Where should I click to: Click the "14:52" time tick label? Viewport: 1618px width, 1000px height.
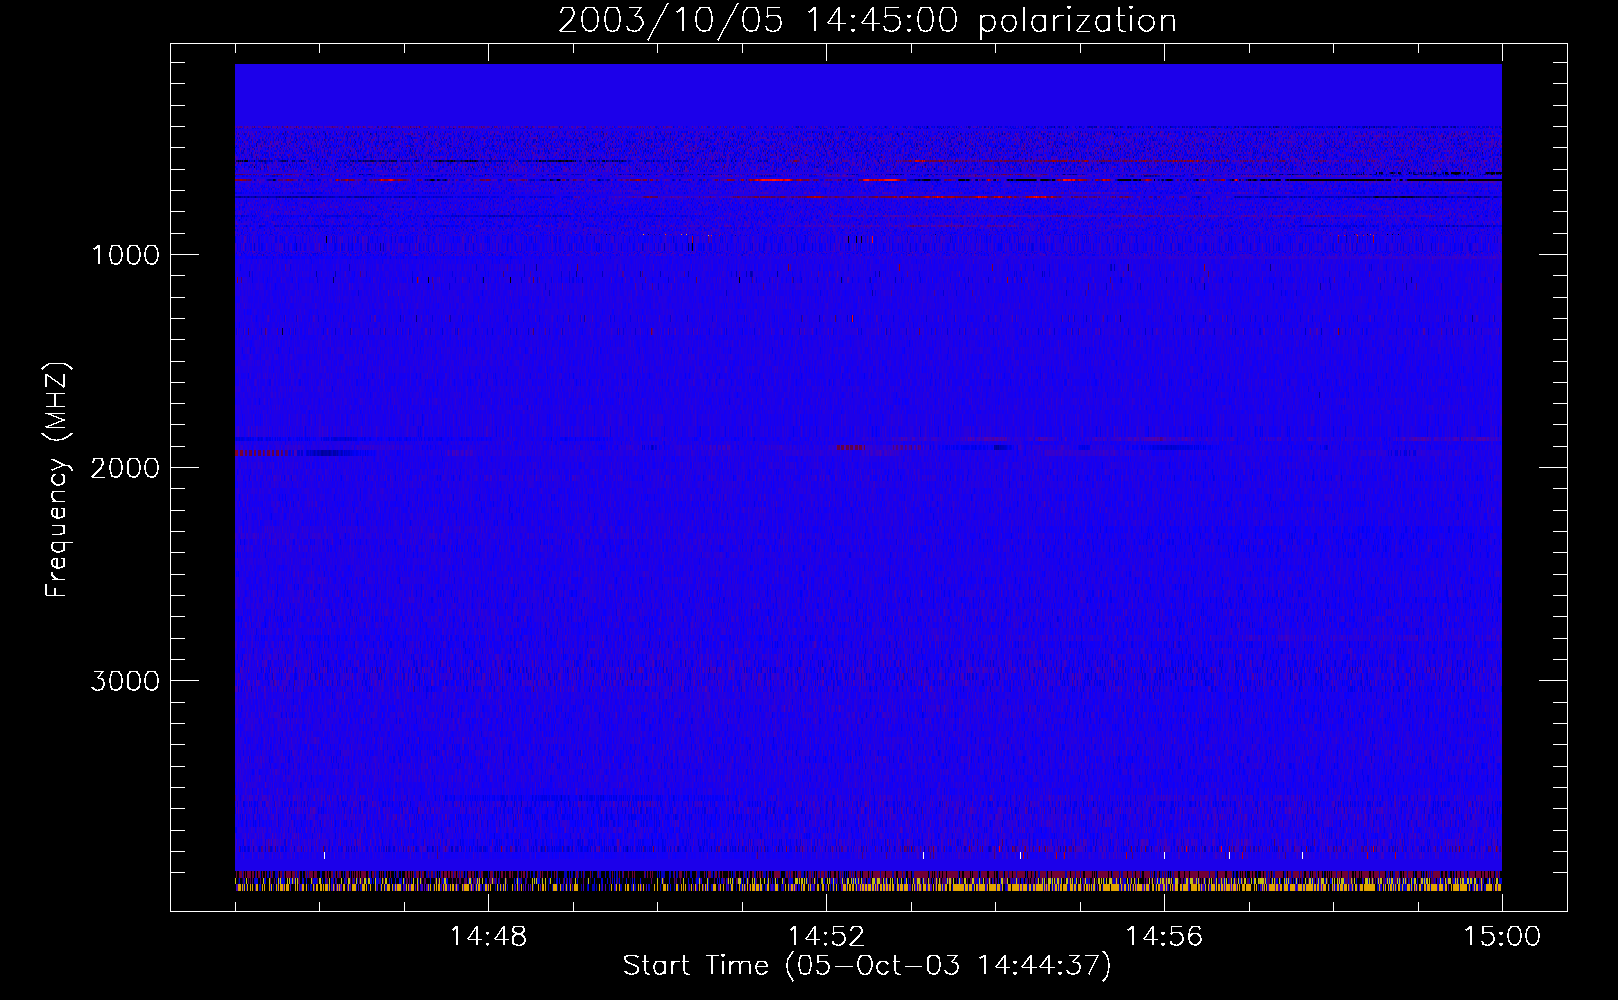click(x=826, y=937)
